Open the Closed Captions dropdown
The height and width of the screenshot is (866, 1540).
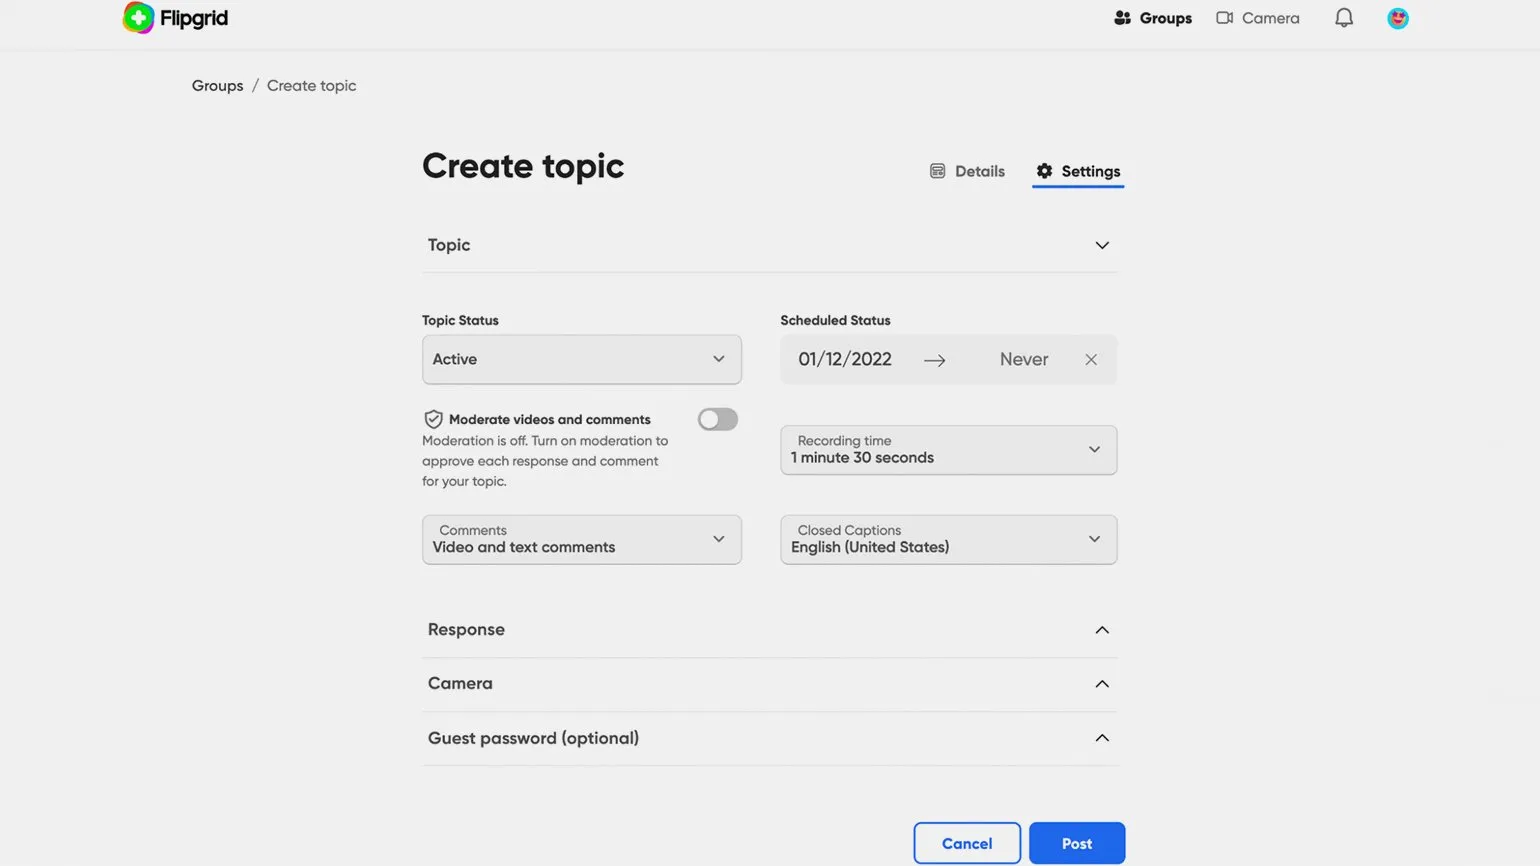[x=947, y=540]
